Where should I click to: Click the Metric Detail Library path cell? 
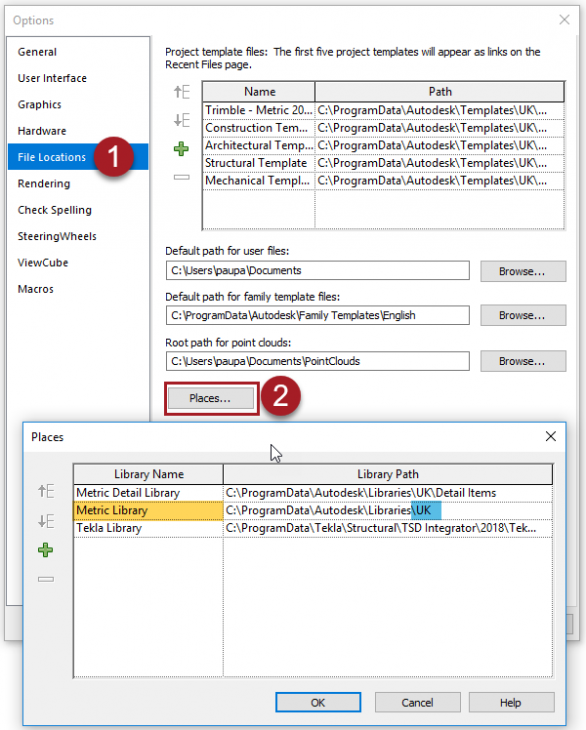[x=388, y=493]
